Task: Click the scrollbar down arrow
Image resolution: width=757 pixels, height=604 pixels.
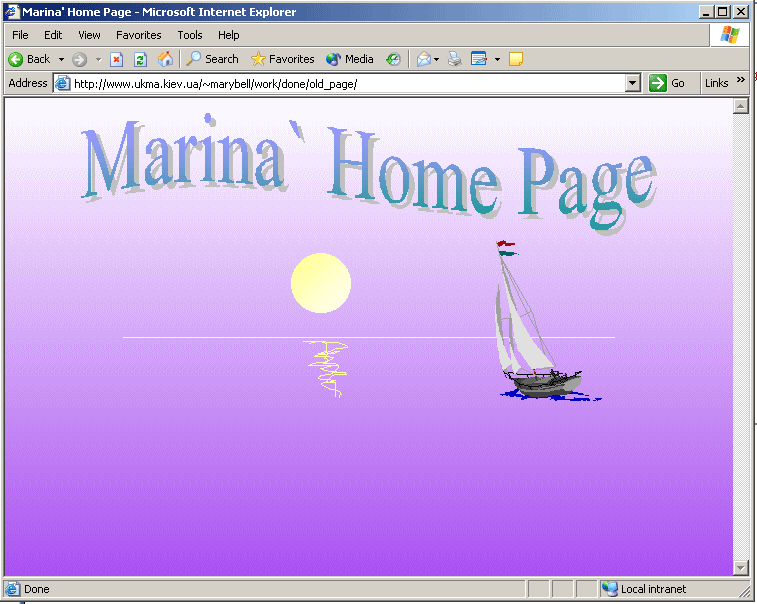Action: pos(741,568)
